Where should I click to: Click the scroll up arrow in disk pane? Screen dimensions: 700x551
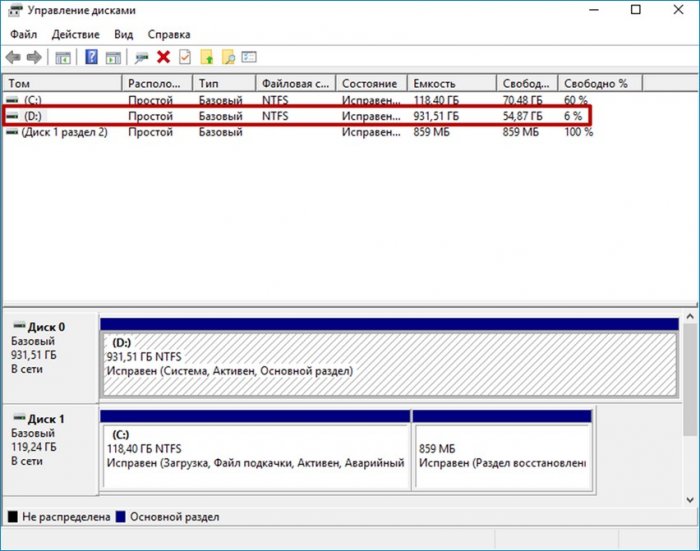click(x=690, y=316)
